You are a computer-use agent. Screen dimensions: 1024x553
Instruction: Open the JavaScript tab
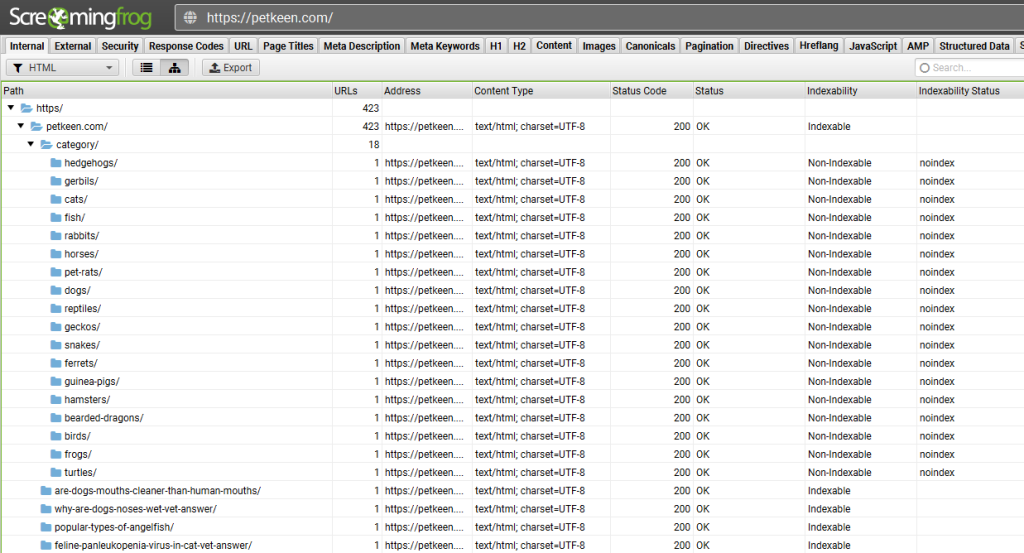873,46
